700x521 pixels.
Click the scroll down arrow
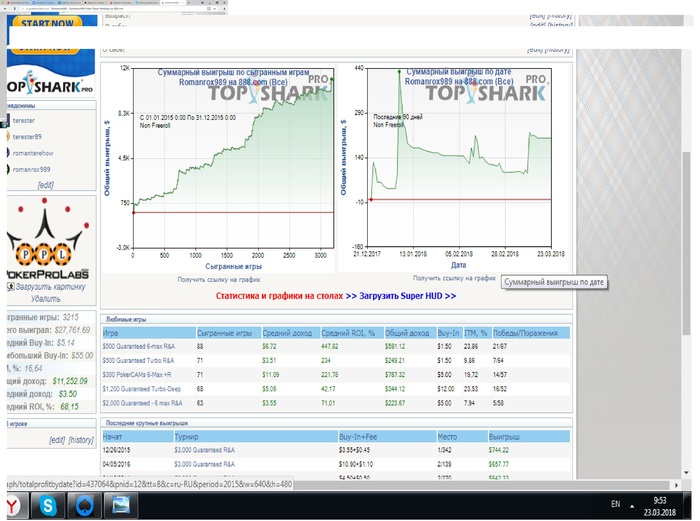[686, 473]
